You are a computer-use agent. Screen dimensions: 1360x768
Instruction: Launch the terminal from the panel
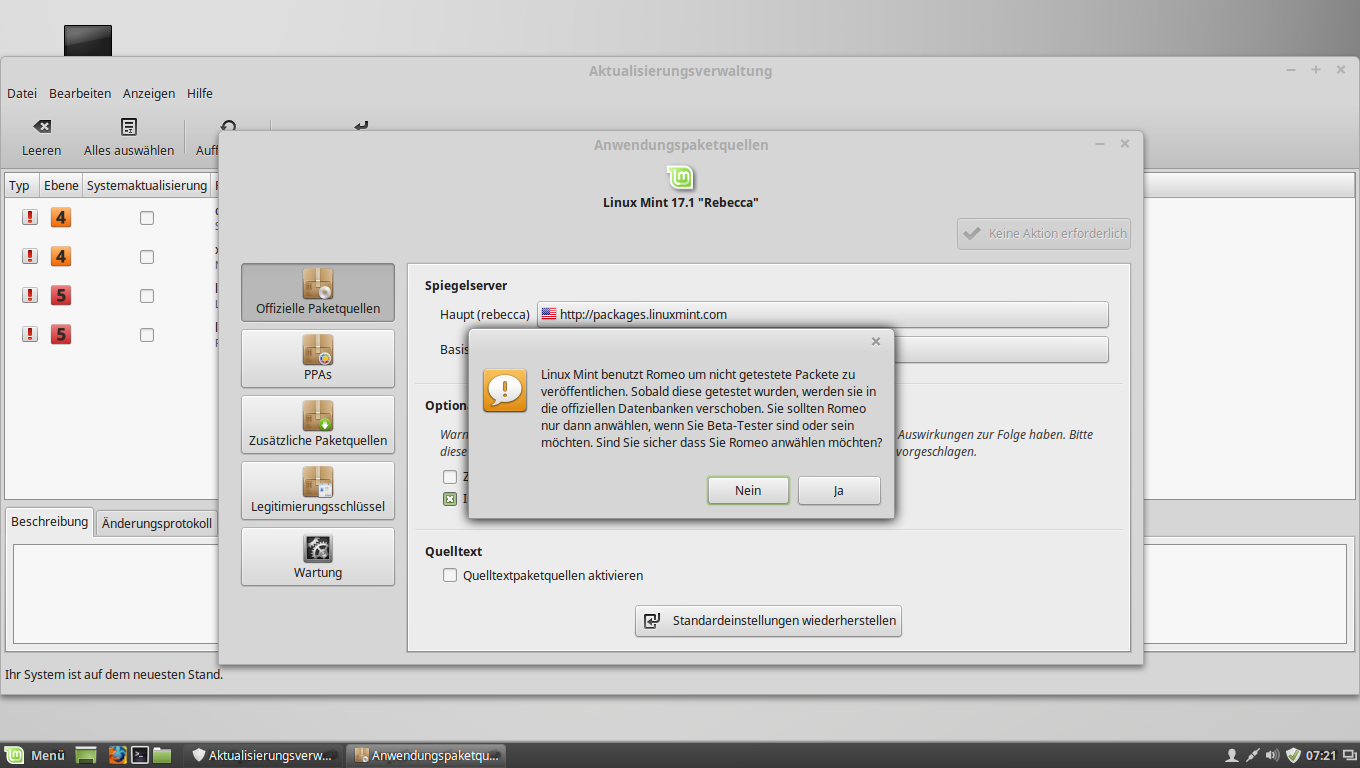point(141,755)
